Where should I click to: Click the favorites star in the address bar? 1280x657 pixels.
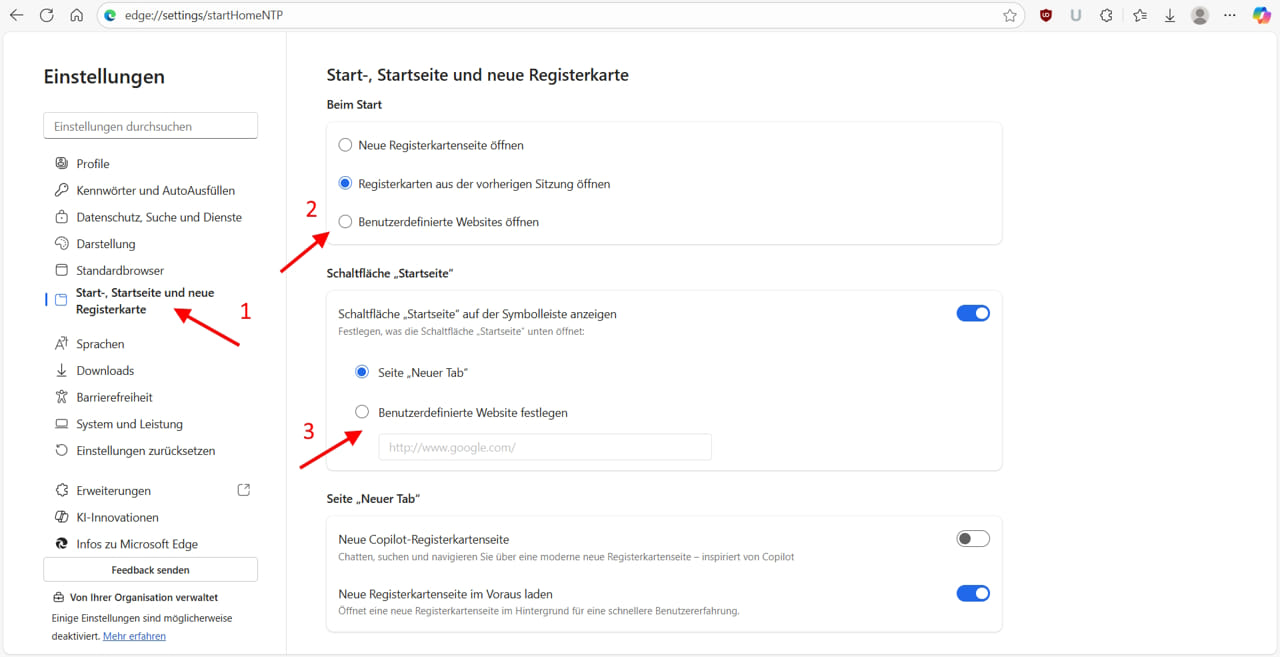[x=1010, y=15]
